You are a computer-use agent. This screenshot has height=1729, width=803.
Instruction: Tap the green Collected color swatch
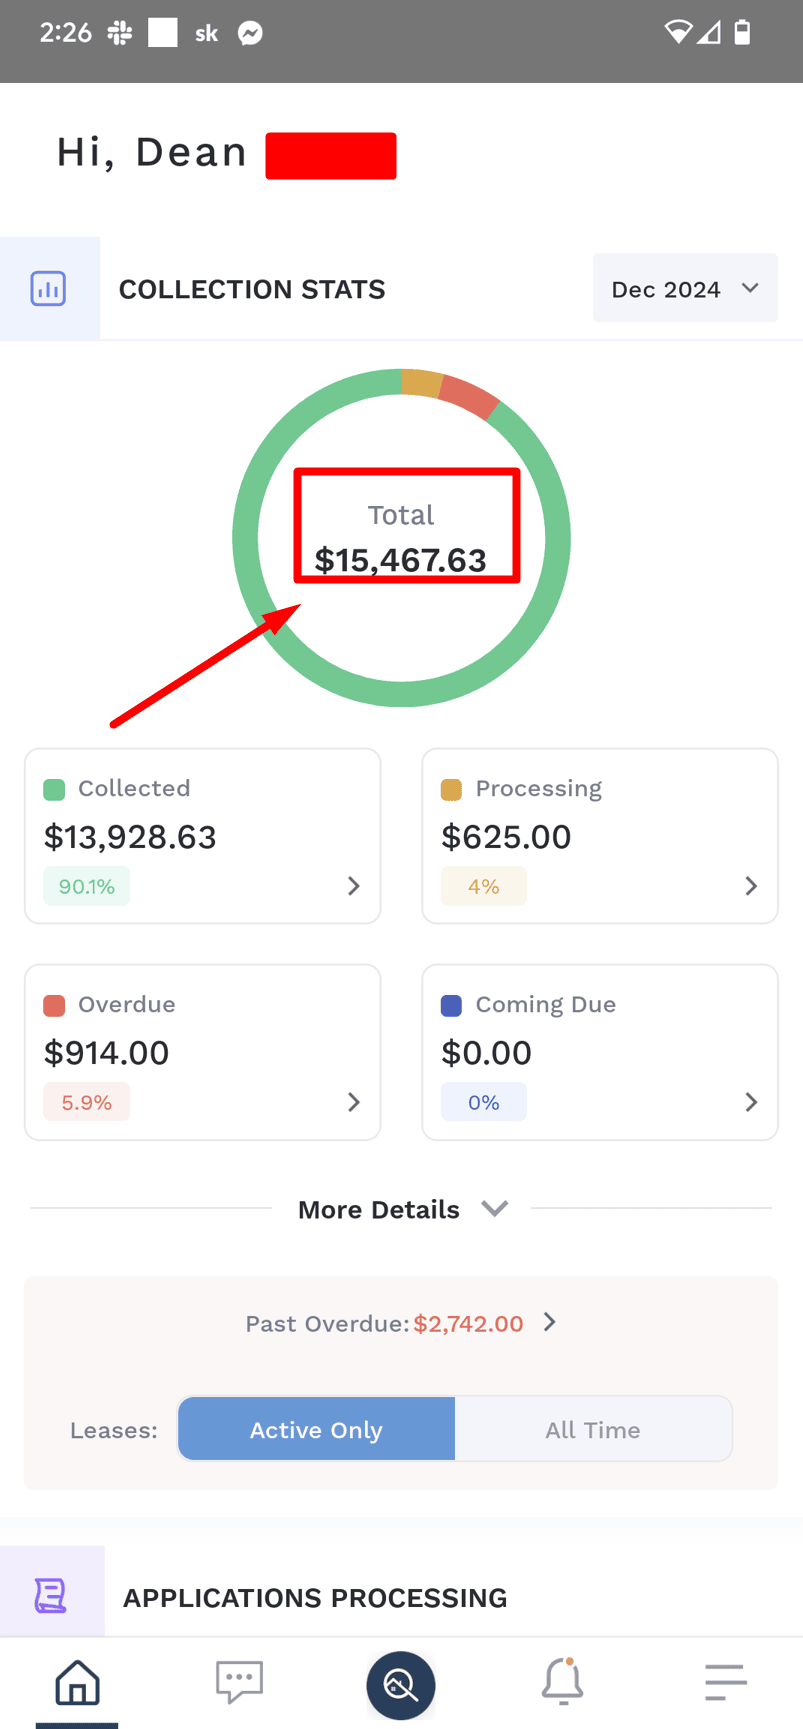(x=54, y=789)
